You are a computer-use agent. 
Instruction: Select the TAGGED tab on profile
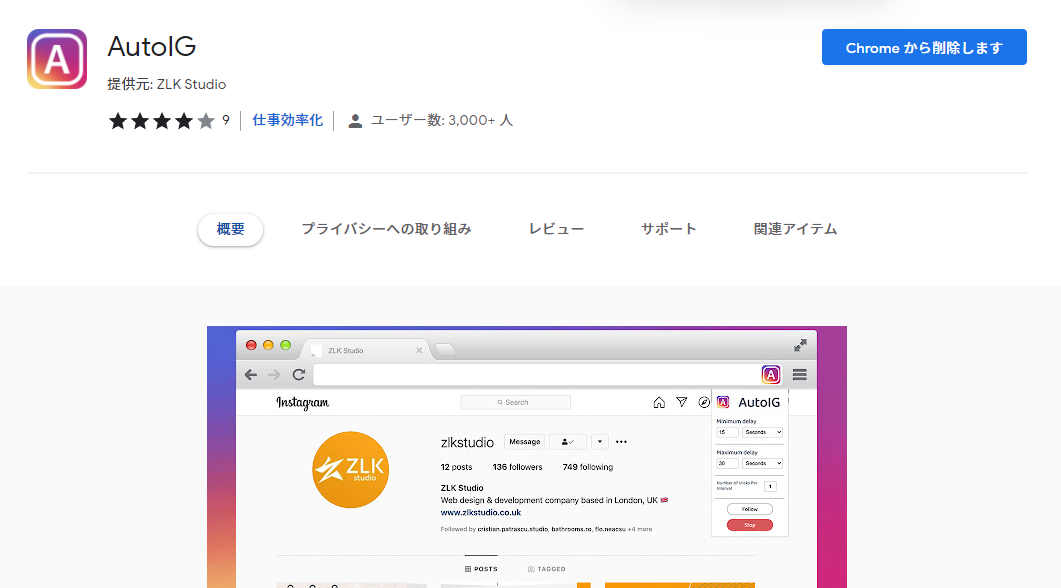pos(547,569)
